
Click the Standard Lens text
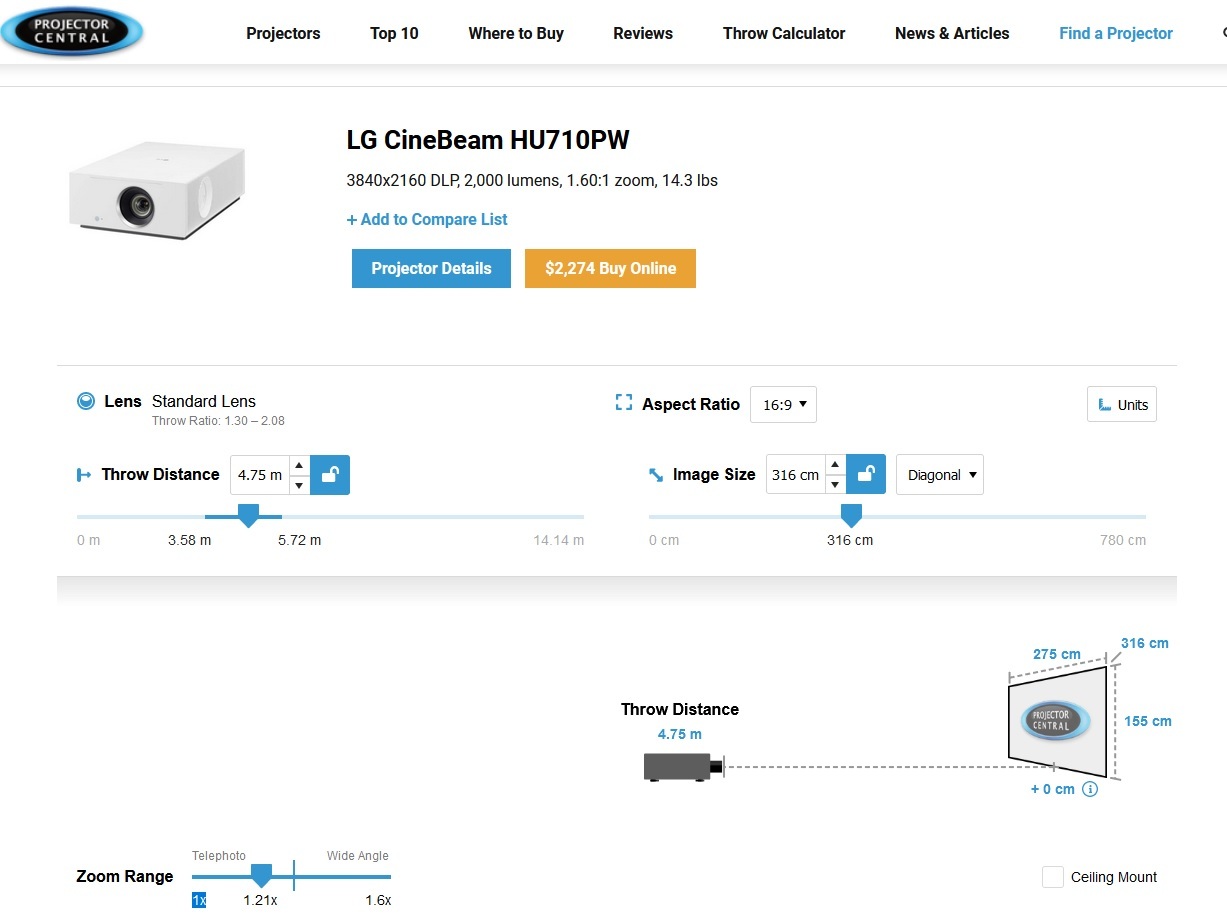pos(204,401)
